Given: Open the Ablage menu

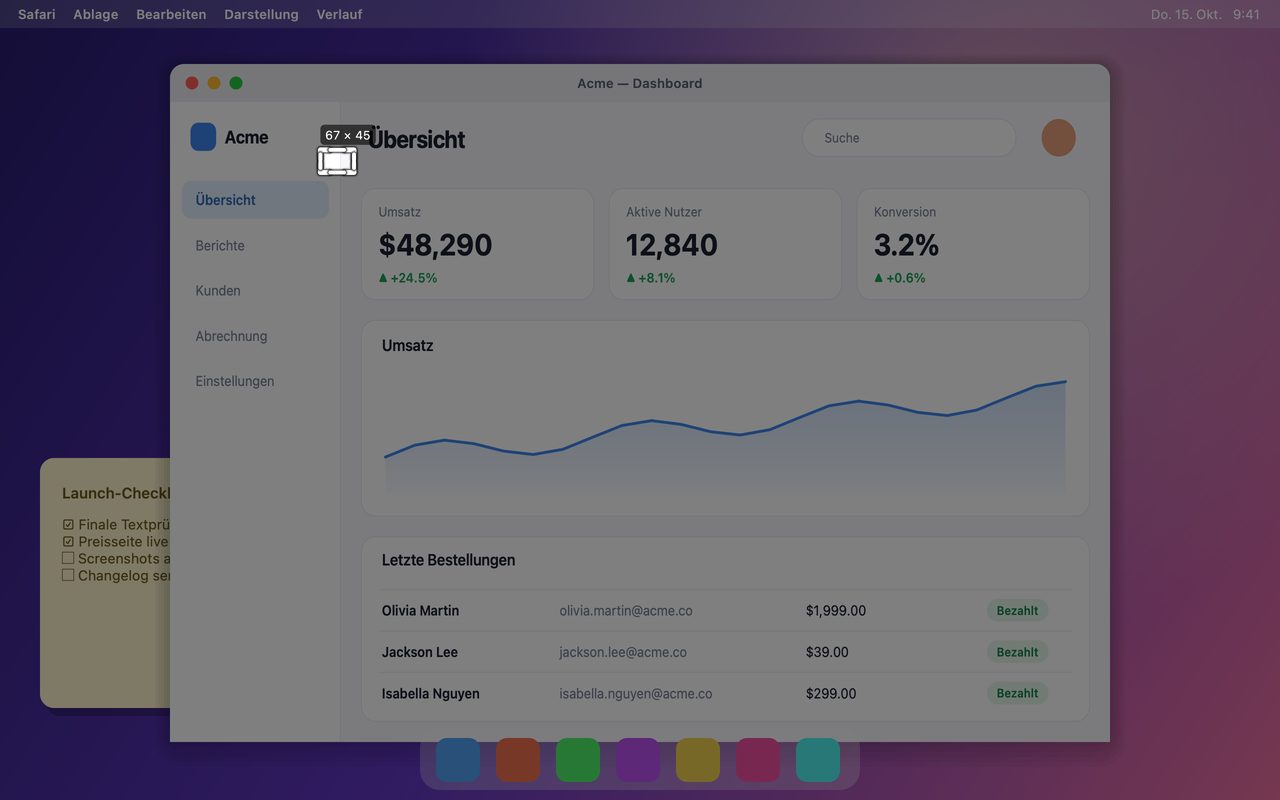Looking at the screenshot, I should tap(96, 14).
